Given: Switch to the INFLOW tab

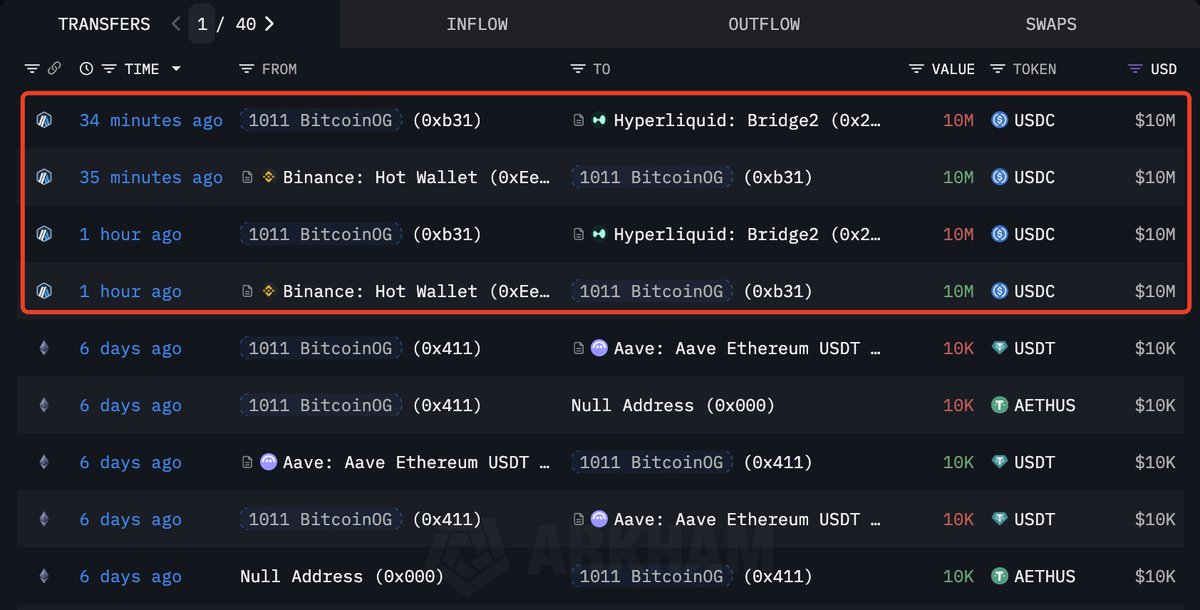Looking at the screenshot, I should coord(477,24).
